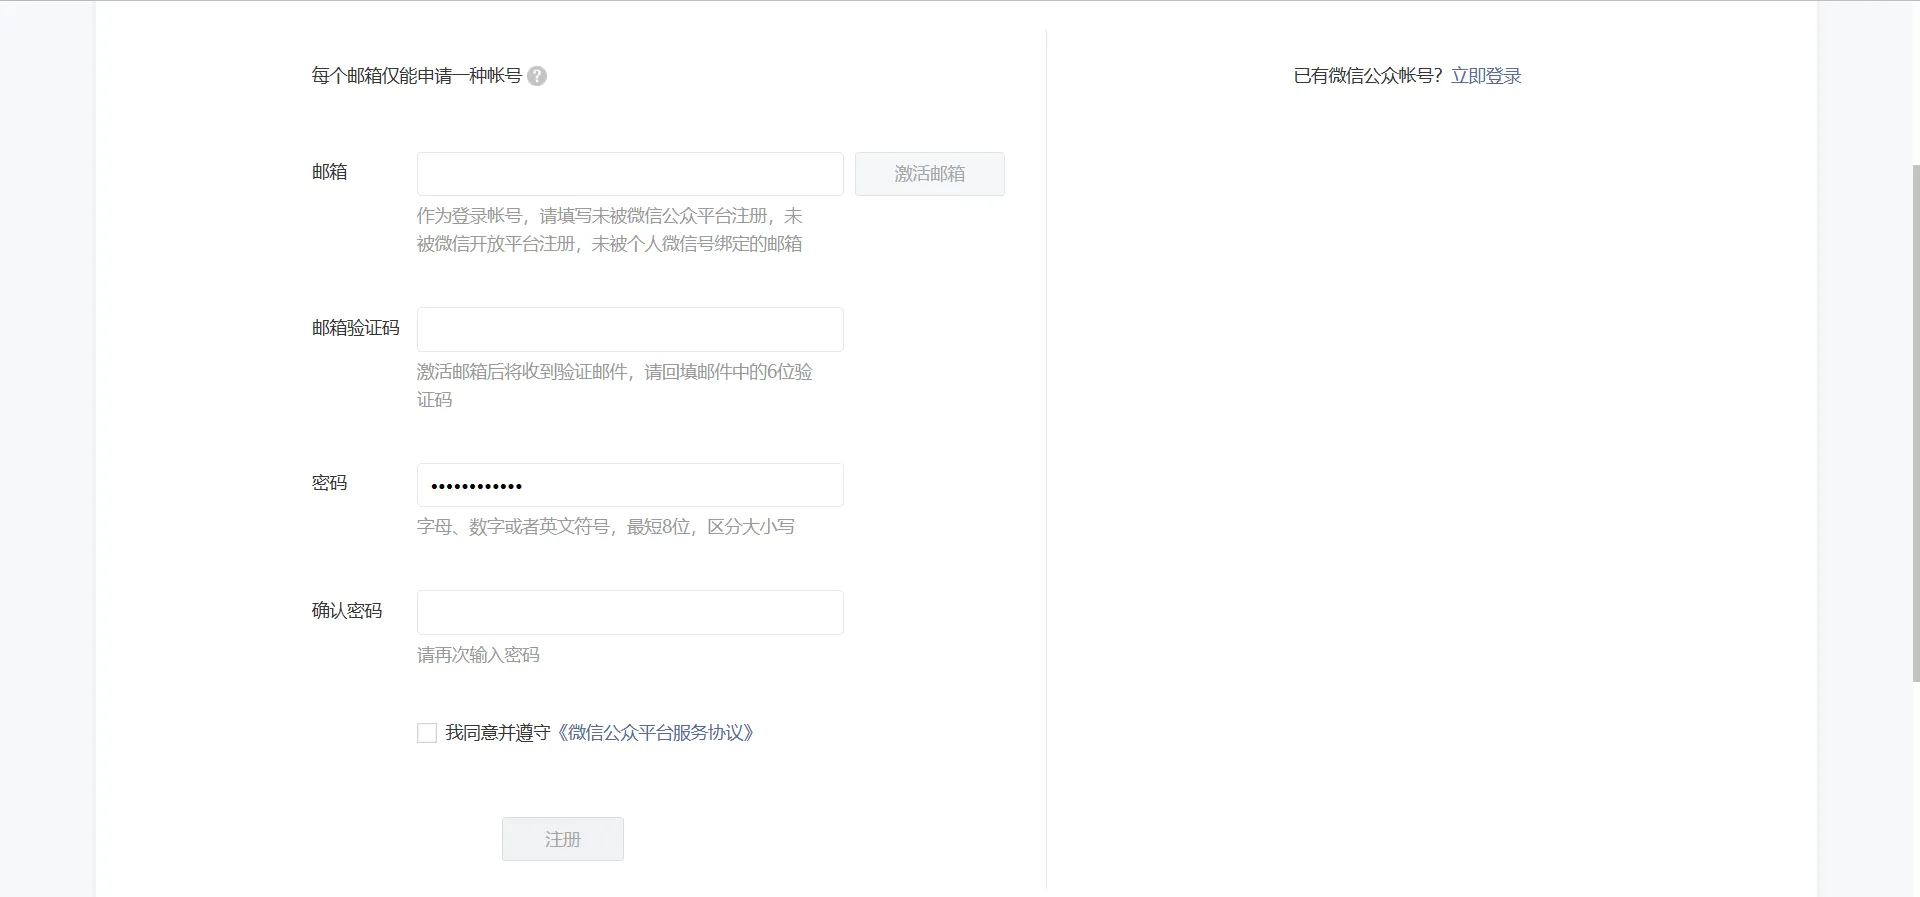Click the 确认密码 field label
Viewport: 1920px width, 897px height.
[x=346, y=611]
